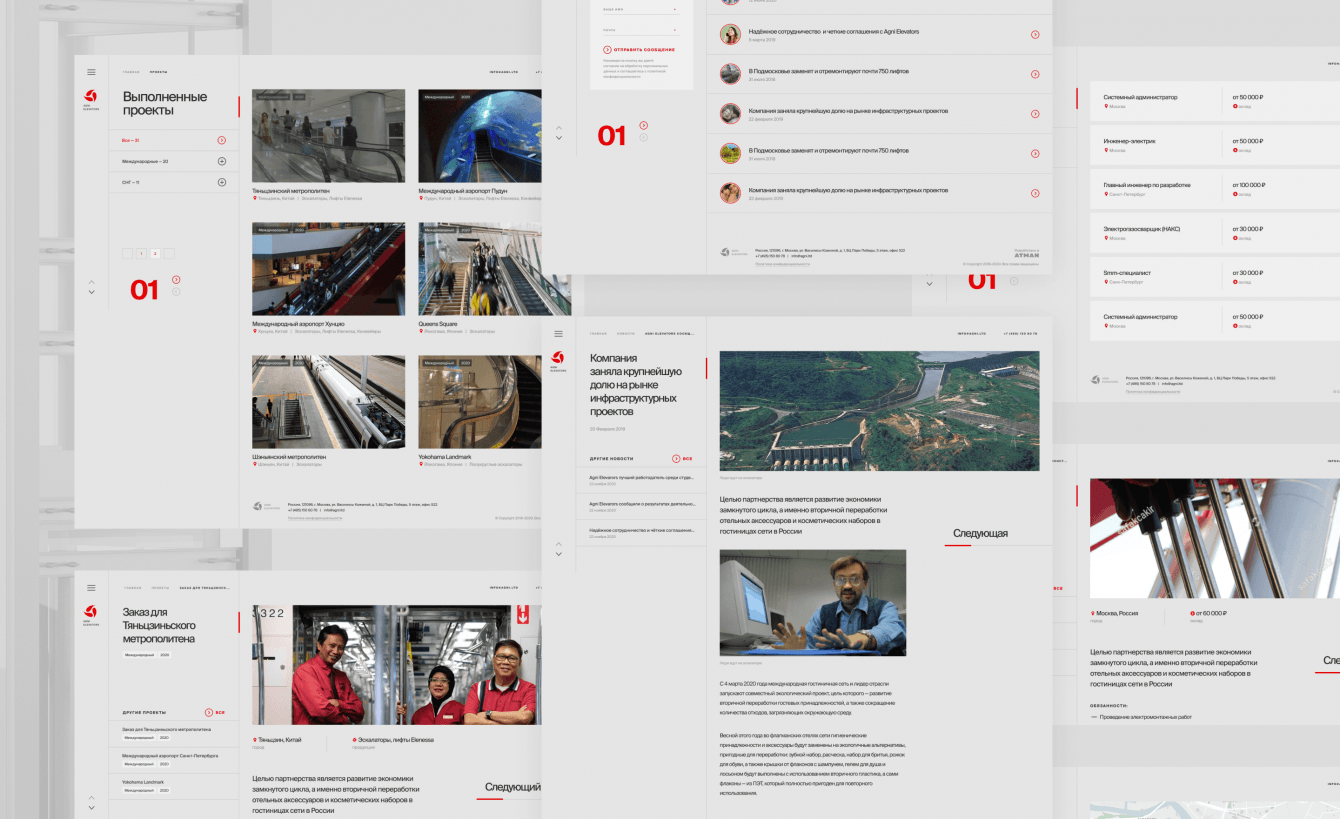
Task: Click down chevron on Выполненные проекты sidebar
Action: pos(91,292)
